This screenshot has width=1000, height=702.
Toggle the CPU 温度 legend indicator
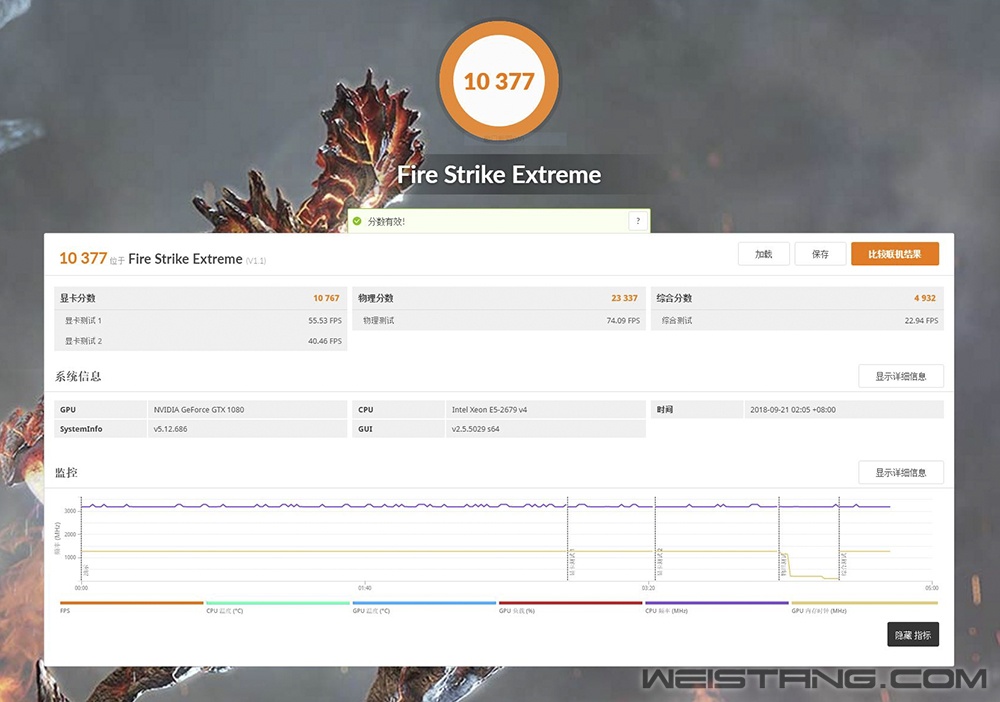pyautogui.click(x=277, y=604)
